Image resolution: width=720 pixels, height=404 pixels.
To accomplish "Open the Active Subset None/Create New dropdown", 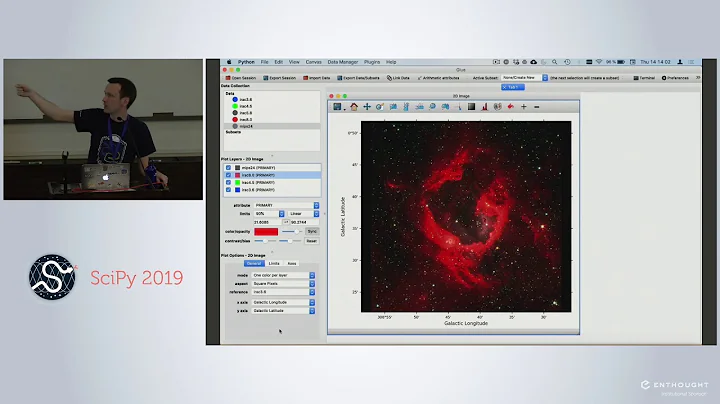I will [x=524, y=78].
